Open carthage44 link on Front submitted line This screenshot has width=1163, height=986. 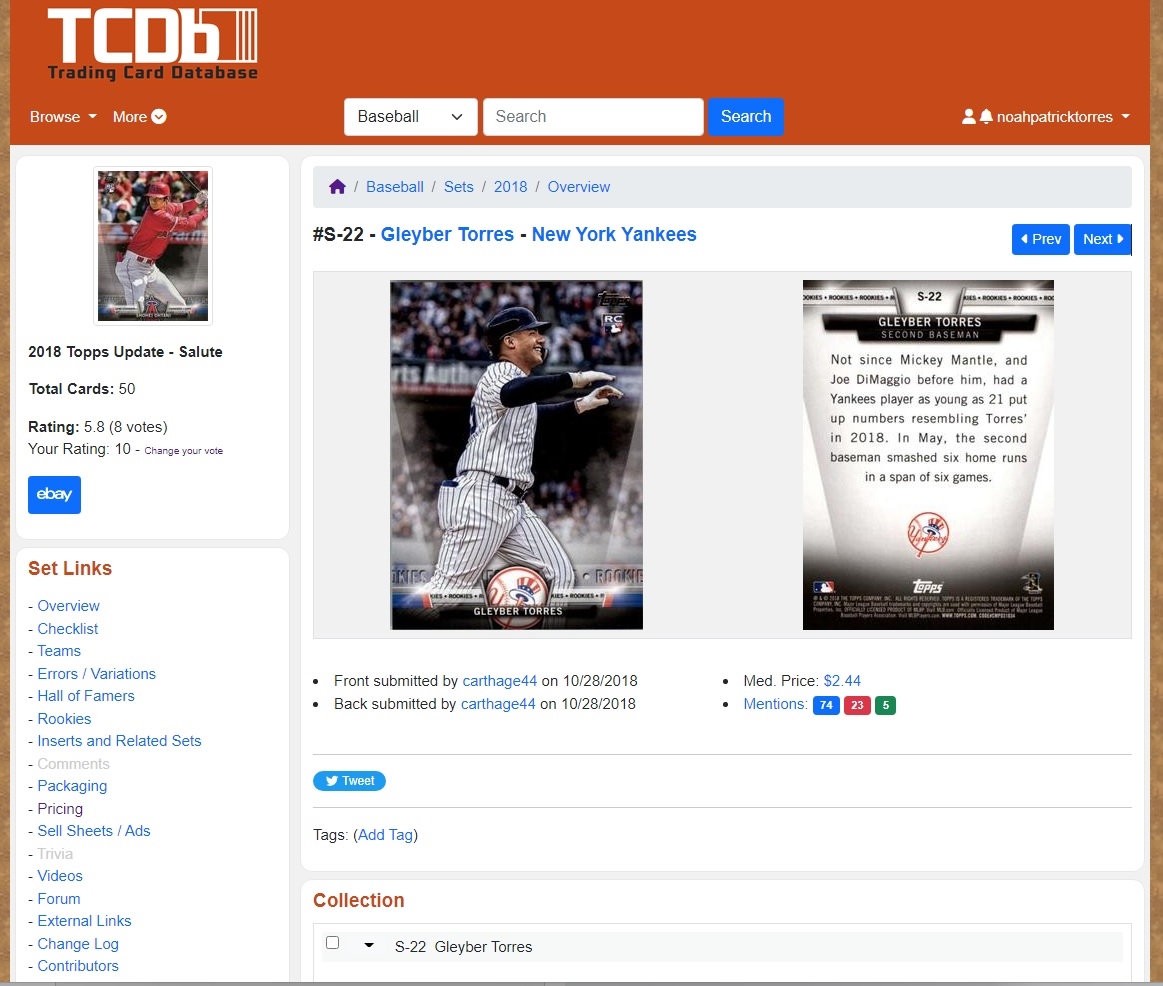click(500, 681)
